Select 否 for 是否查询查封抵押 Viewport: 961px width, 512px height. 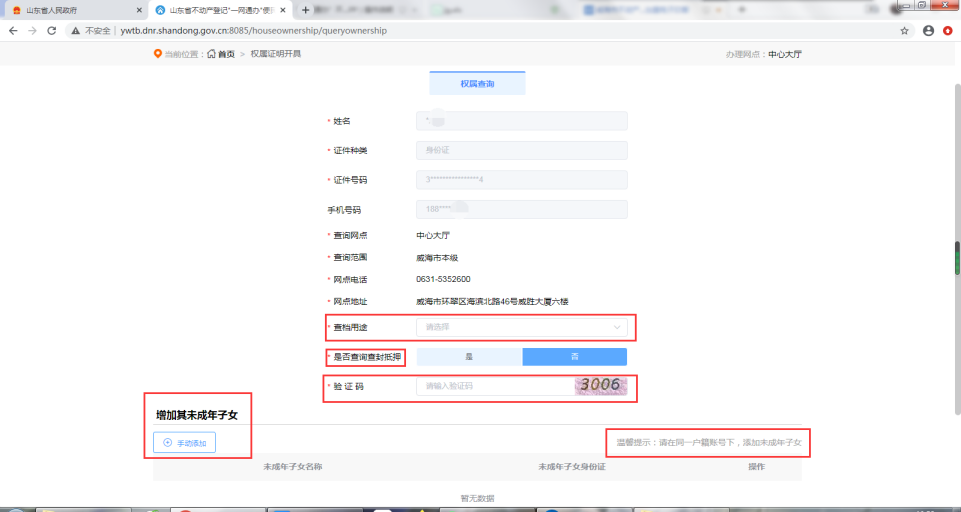click(x=574, y=357)
